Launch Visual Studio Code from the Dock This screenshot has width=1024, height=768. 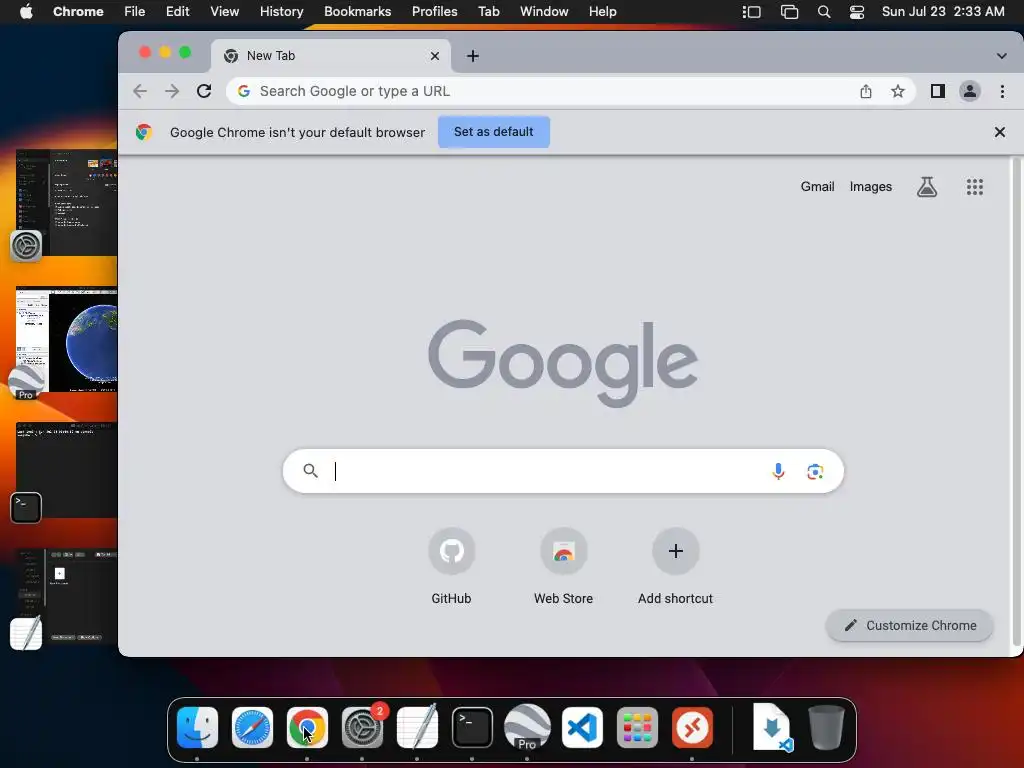[582, 727]
